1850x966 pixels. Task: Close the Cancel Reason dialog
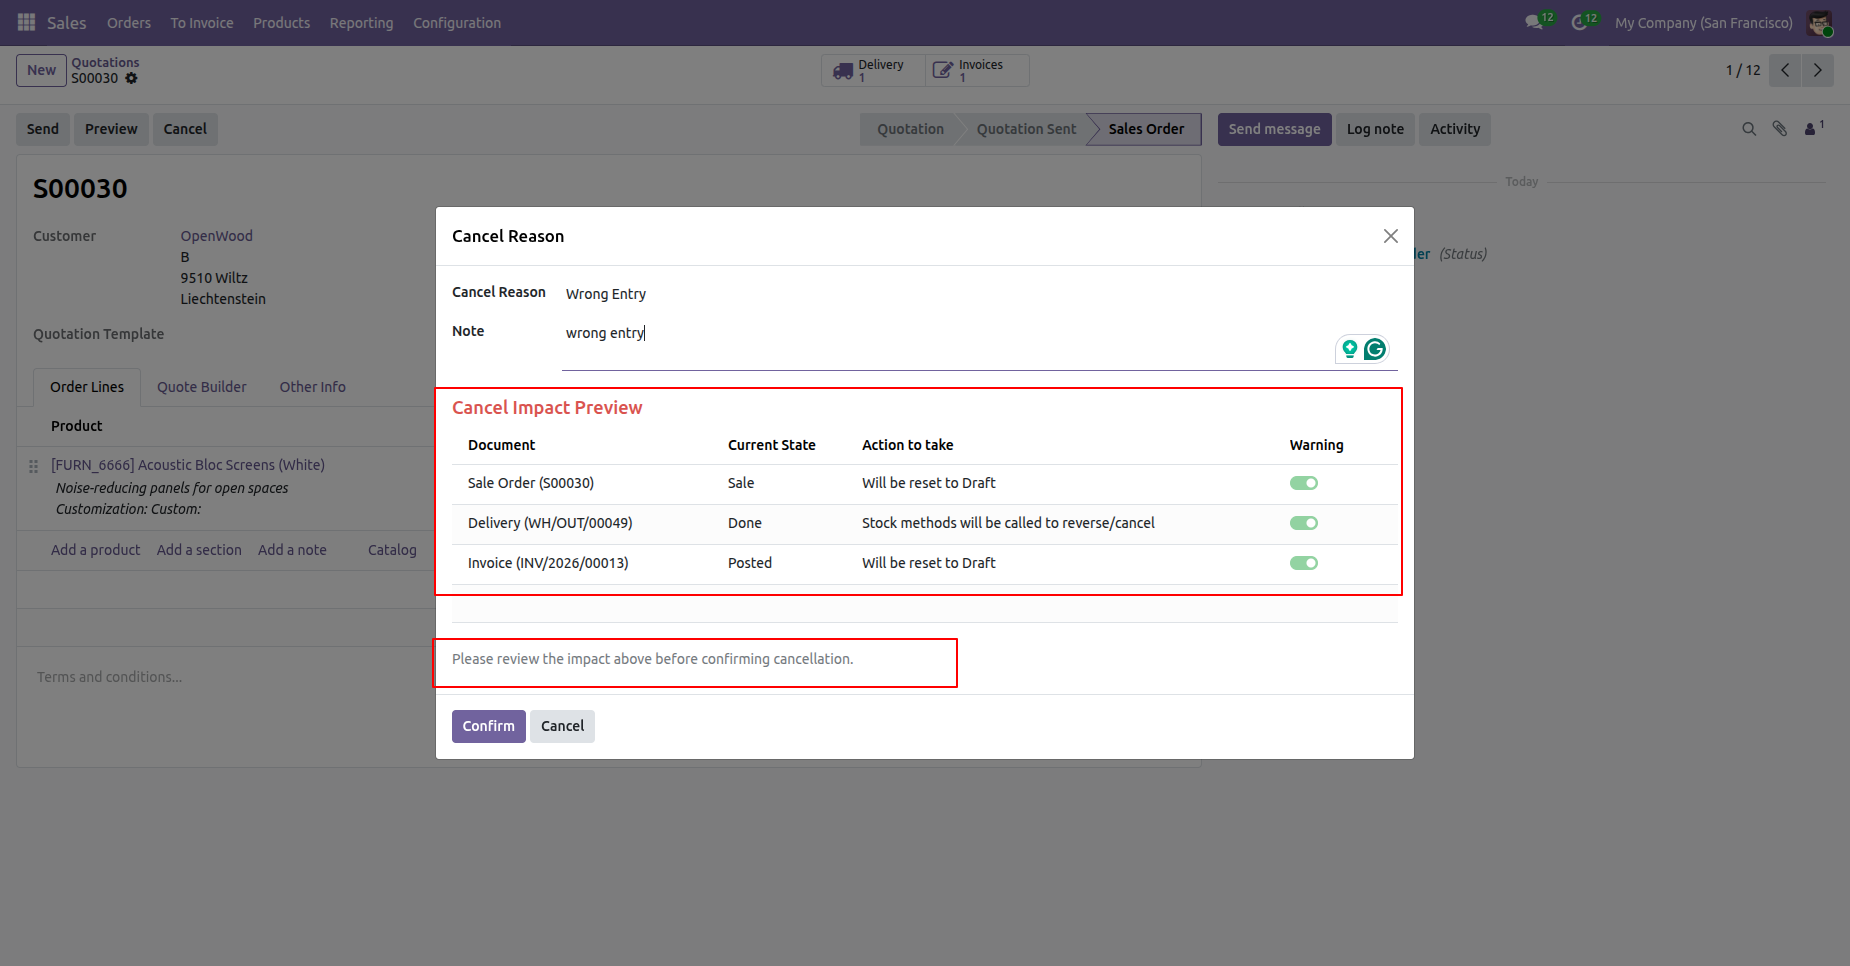coord(1390,236)
